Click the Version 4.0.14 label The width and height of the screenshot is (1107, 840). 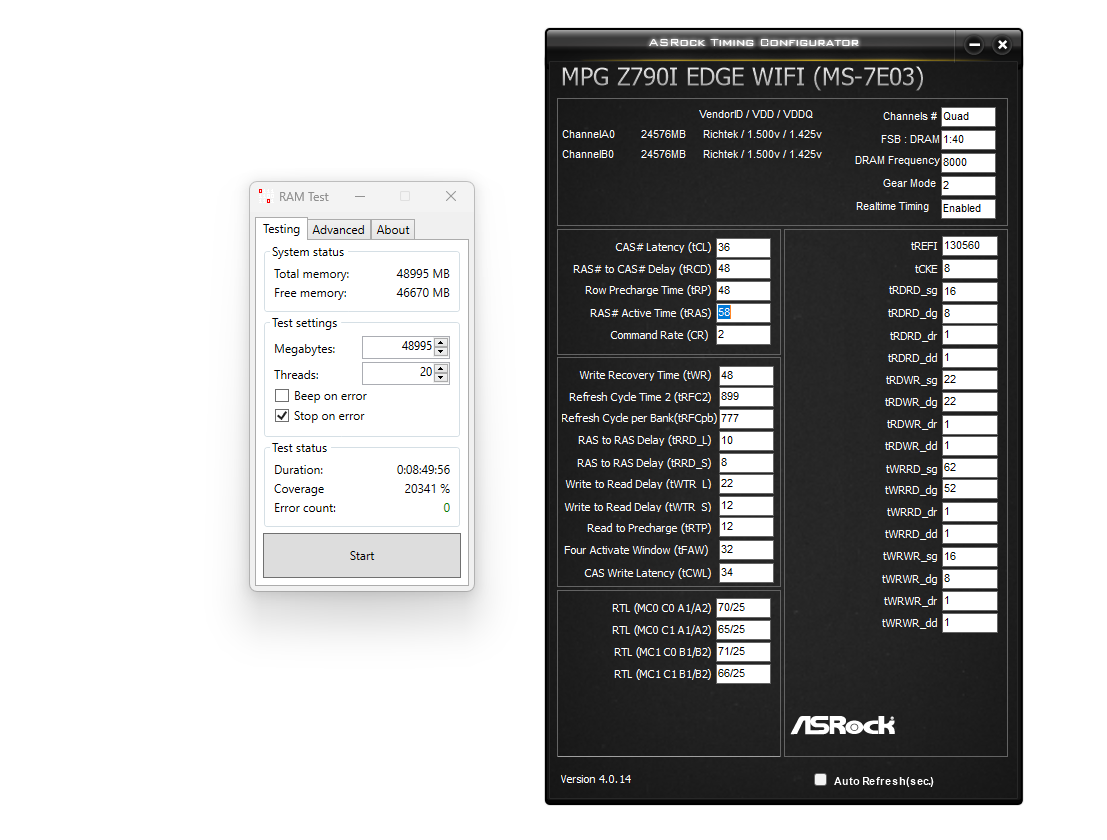point(596,779)
